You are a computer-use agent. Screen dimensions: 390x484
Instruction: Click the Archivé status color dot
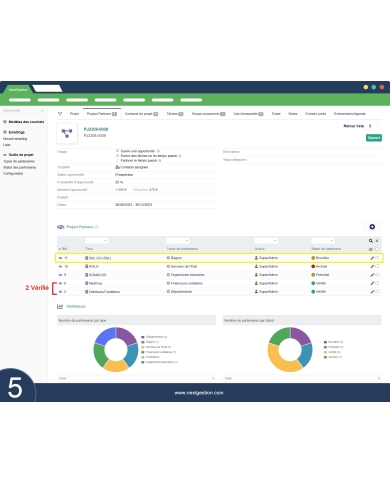point(313,266)
